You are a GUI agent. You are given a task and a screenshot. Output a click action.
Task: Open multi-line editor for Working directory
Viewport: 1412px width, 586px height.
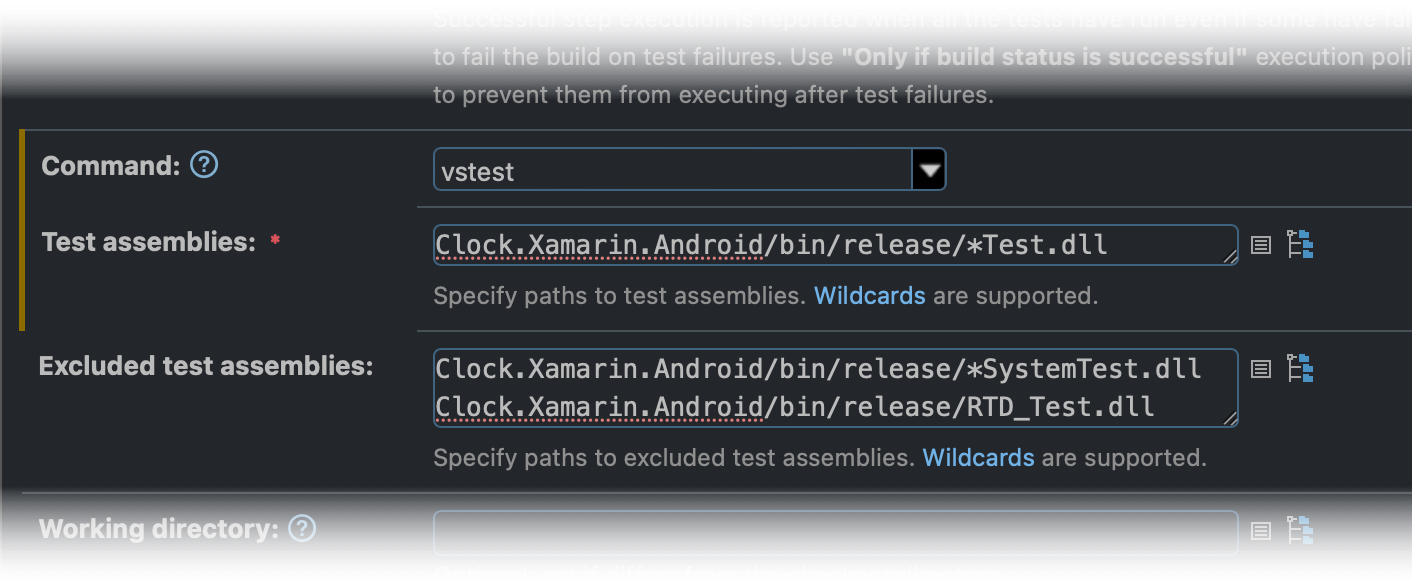coord(1260,531)
